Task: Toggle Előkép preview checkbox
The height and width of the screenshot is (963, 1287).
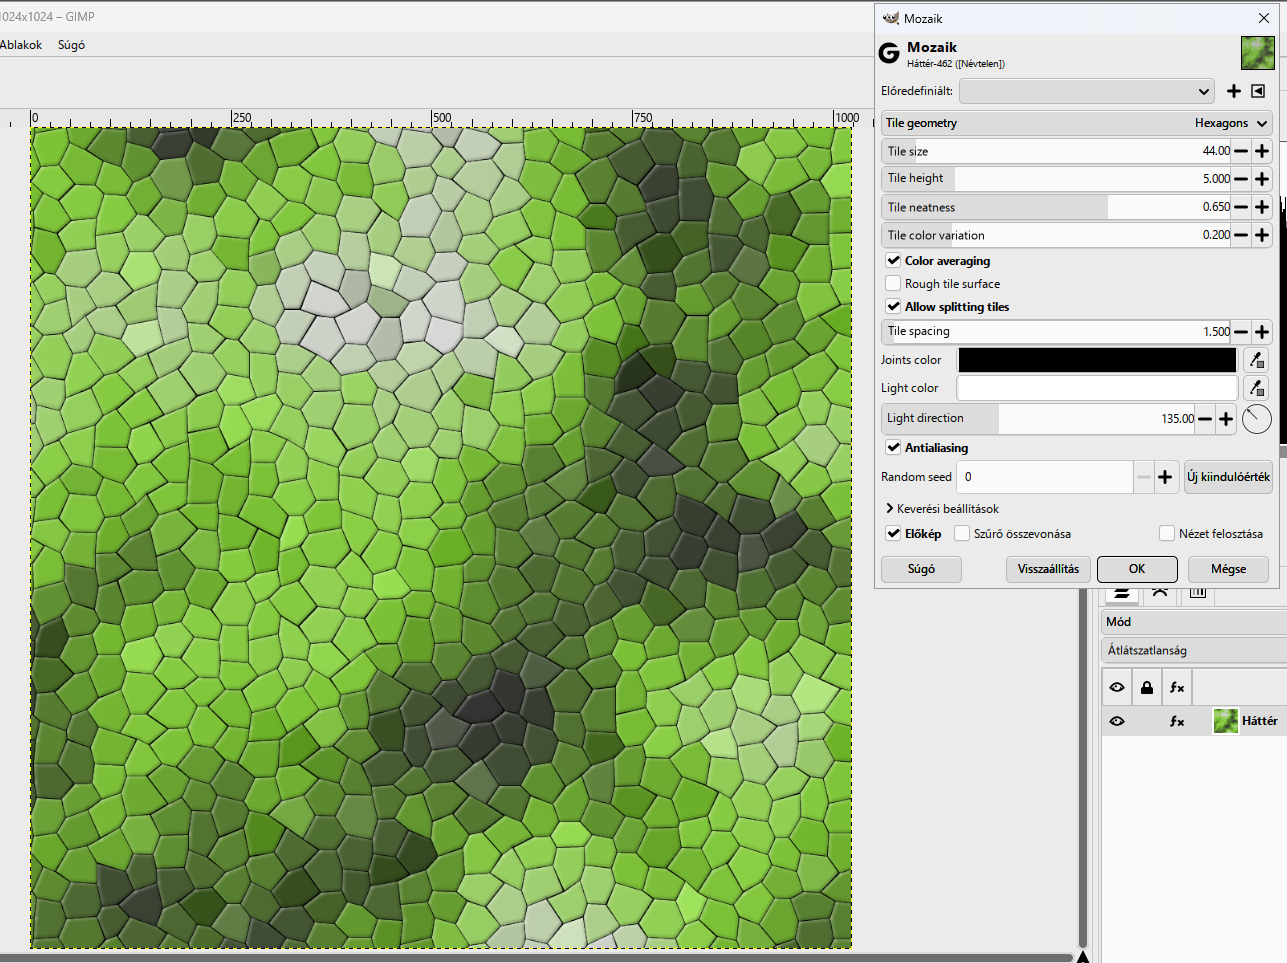Action: pyautogui.click(x=894, y=534)
